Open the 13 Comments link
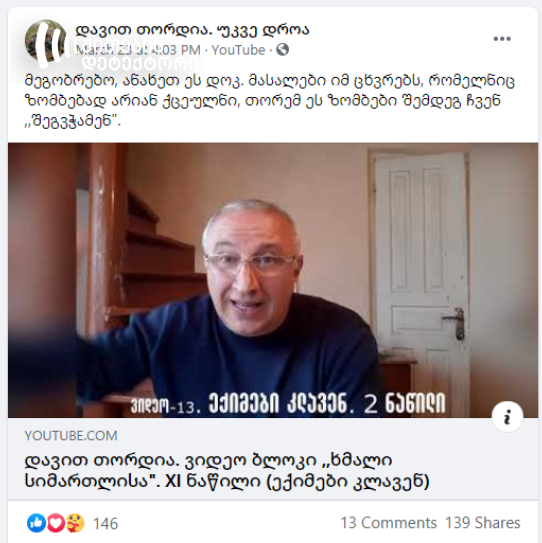 coord(389,523)
